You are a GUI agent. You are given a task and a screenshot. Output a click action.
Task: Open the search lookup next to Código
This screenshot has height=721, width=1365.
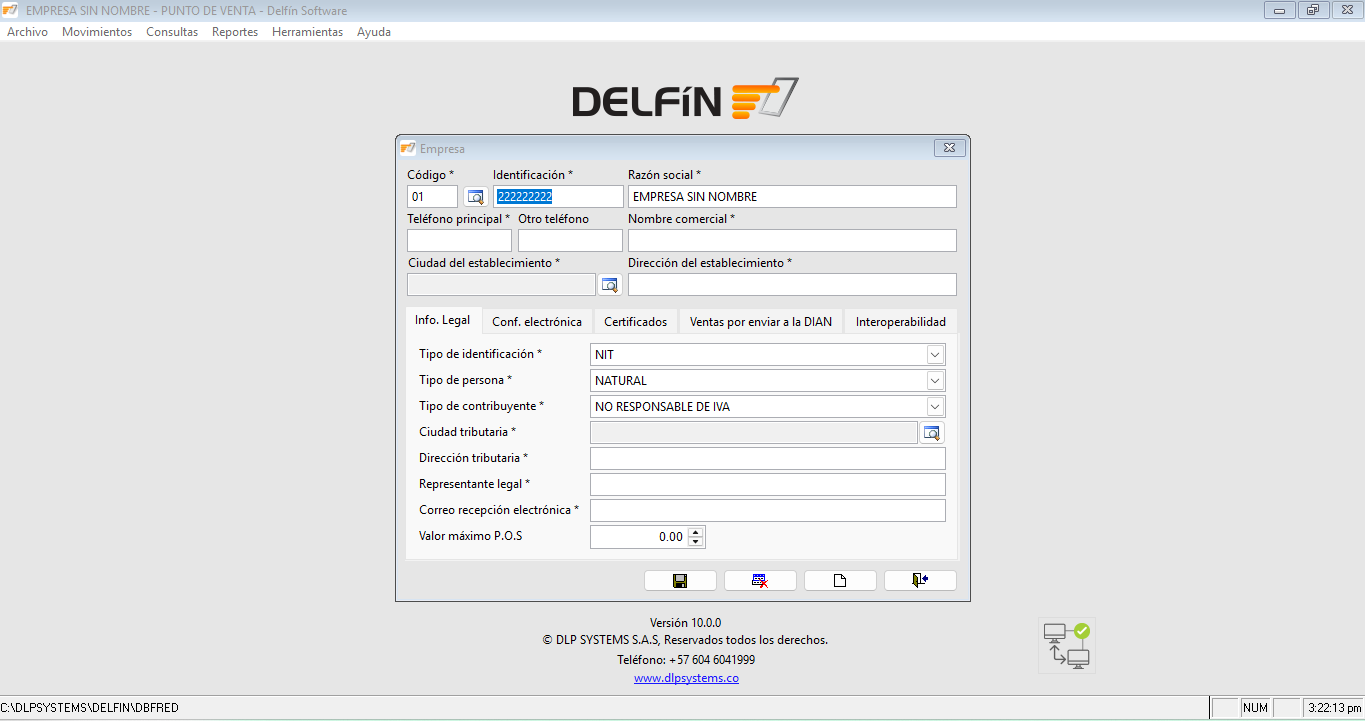475,197
